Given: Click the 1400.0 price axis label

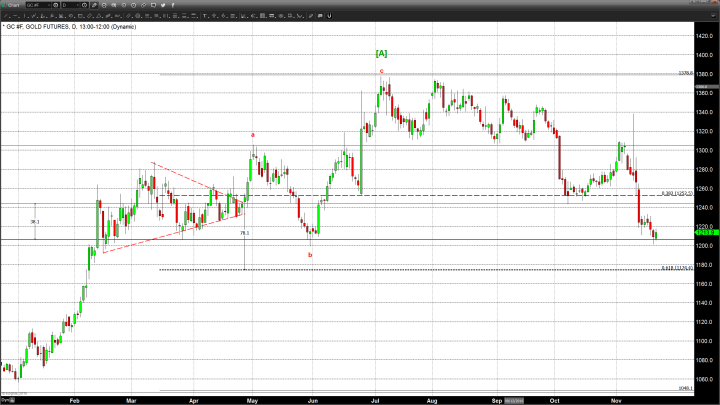Looking at the screenshot, I should pyautogui.click(x=704, y=55).
